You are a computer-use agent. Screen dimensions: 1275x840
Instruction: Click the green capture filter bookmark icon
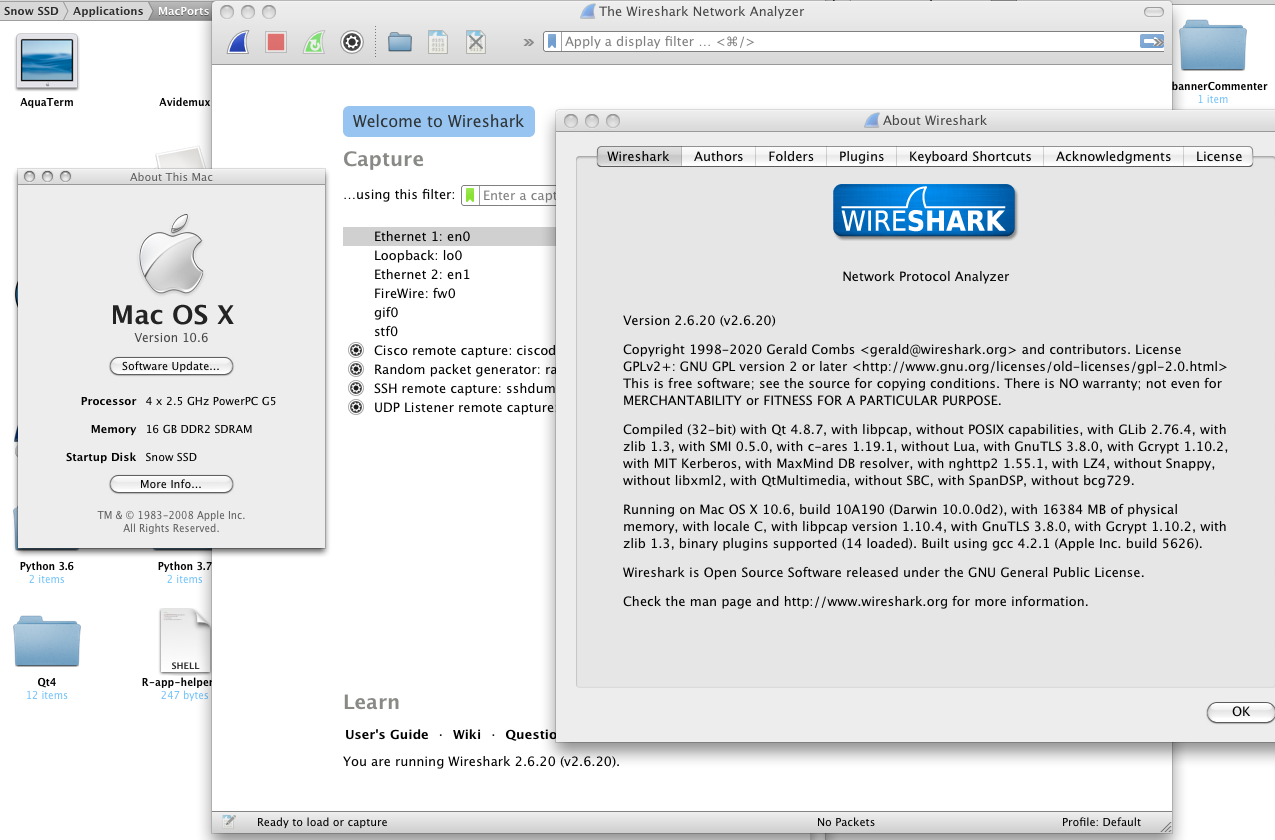pos(470,196)
